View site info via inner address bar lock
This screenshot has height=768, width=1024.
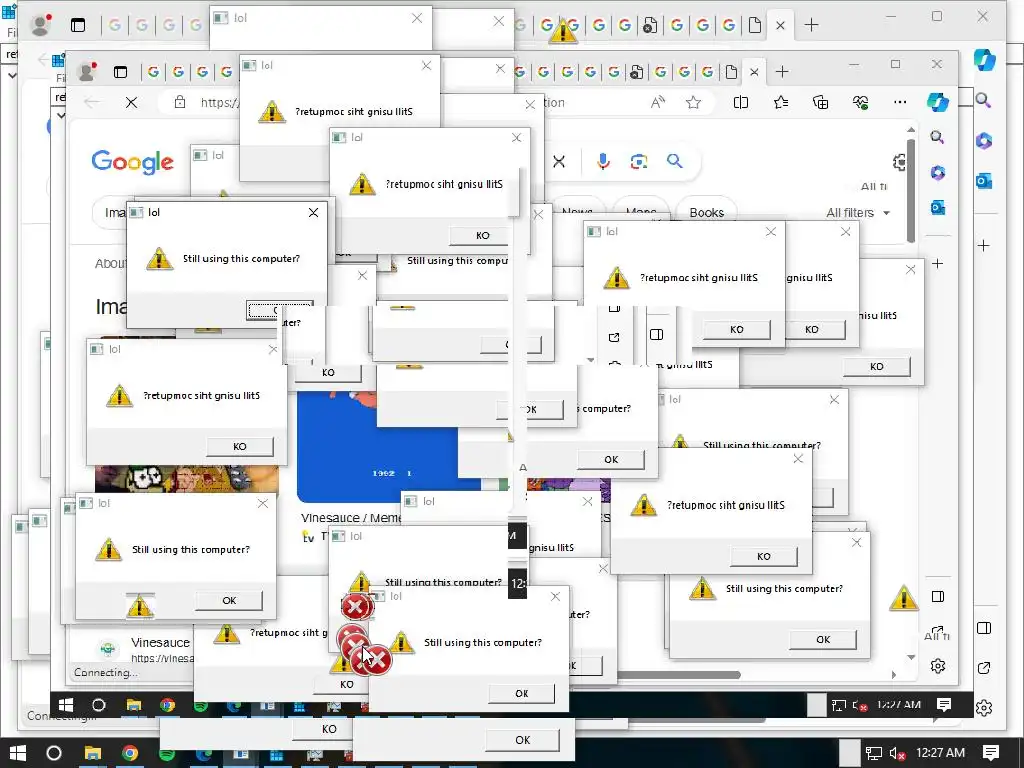click(x=180, y=102)
